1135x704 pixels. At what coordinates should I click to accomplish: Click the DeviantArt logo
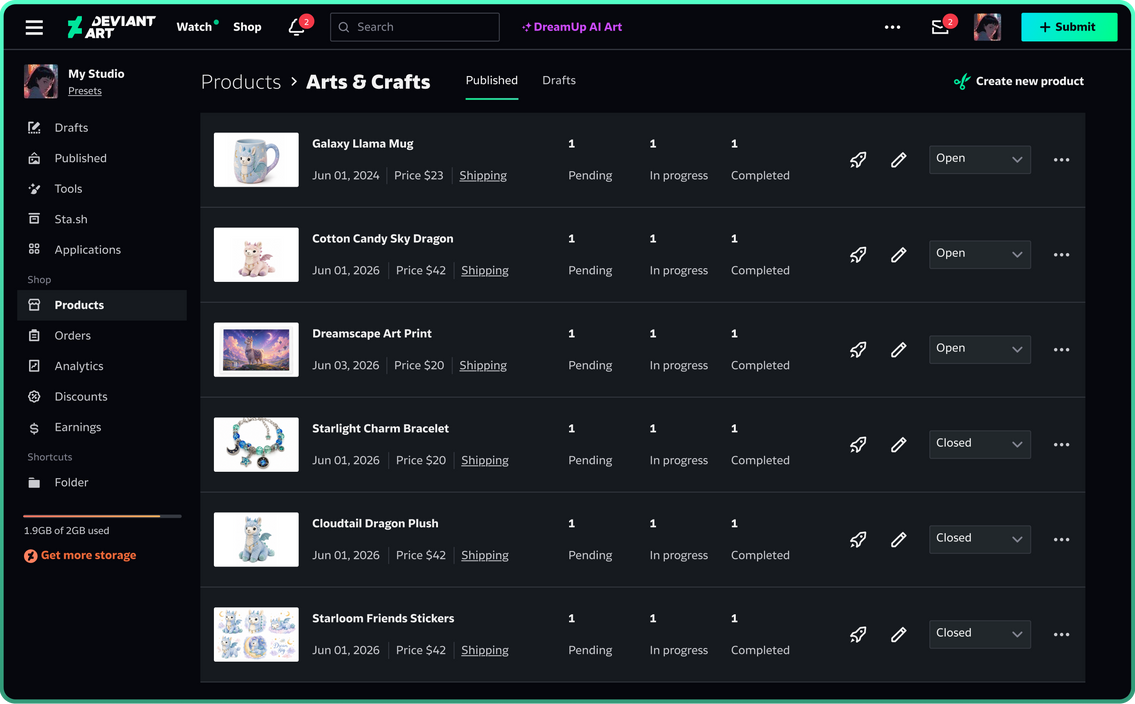coord(111,27)
